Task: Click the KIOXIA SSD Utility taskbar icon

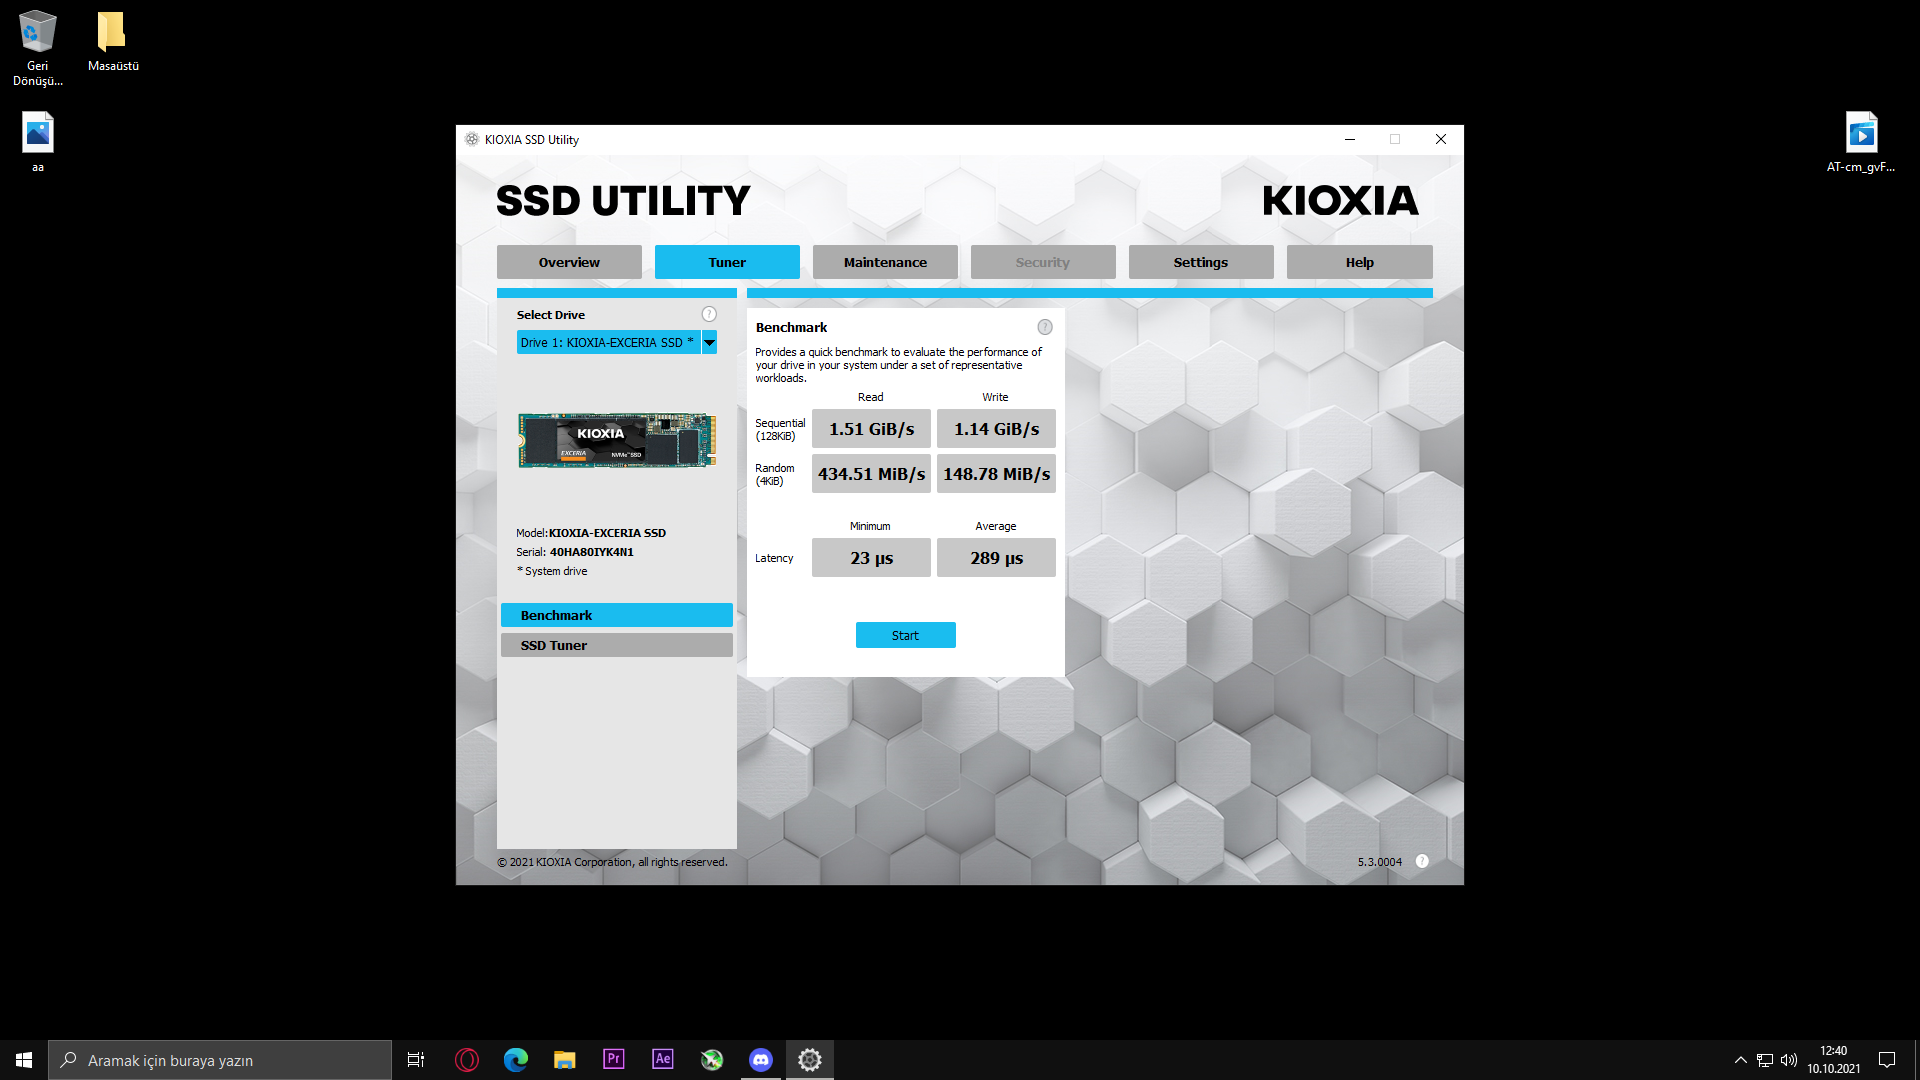Action: click(810, 1060)
